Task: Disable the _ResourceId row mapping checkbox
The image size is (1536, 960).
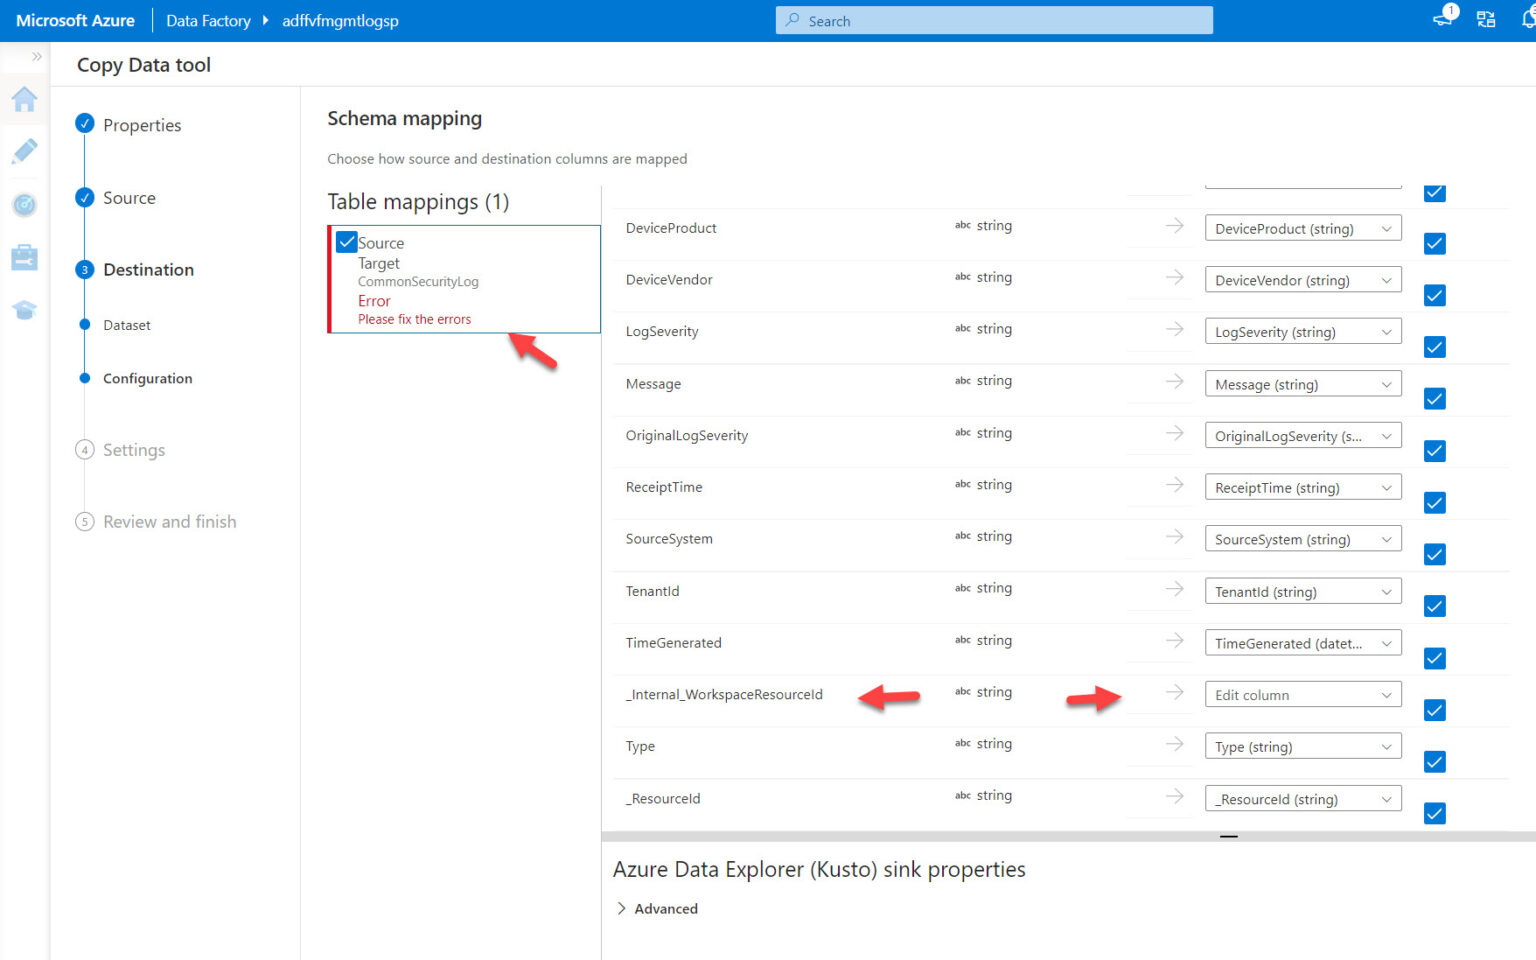Action: coord(1434,813)
